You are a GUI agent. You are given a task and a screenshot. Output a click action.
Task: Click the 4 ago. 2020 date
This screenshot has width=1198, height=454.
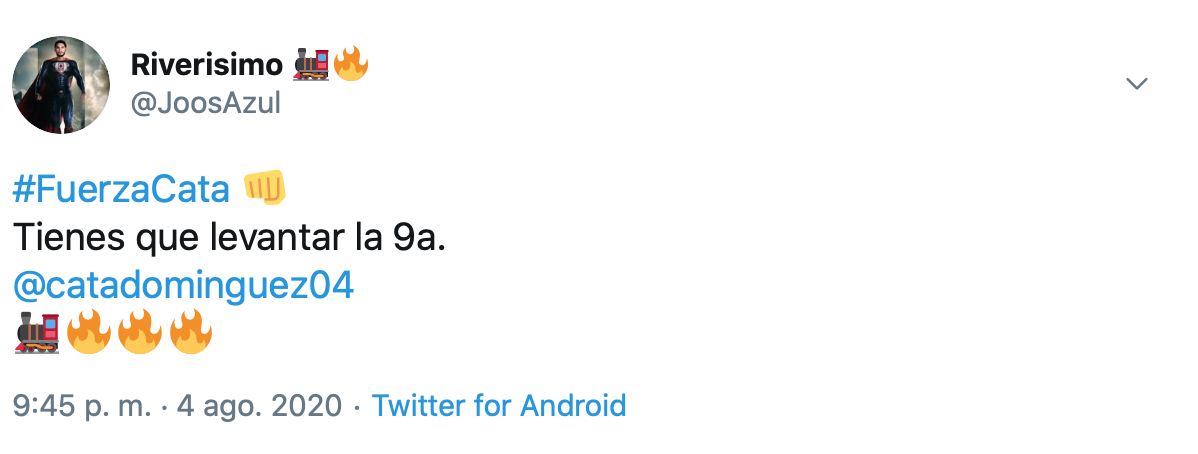click(260, 406)
